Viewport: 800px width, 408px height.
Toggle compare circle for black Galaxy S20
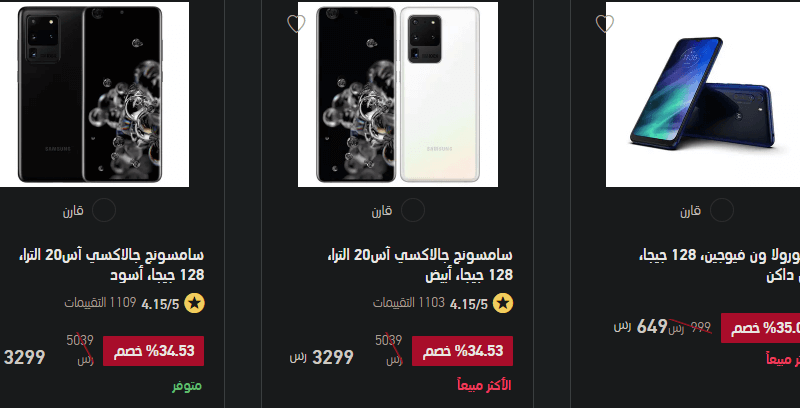104,210
